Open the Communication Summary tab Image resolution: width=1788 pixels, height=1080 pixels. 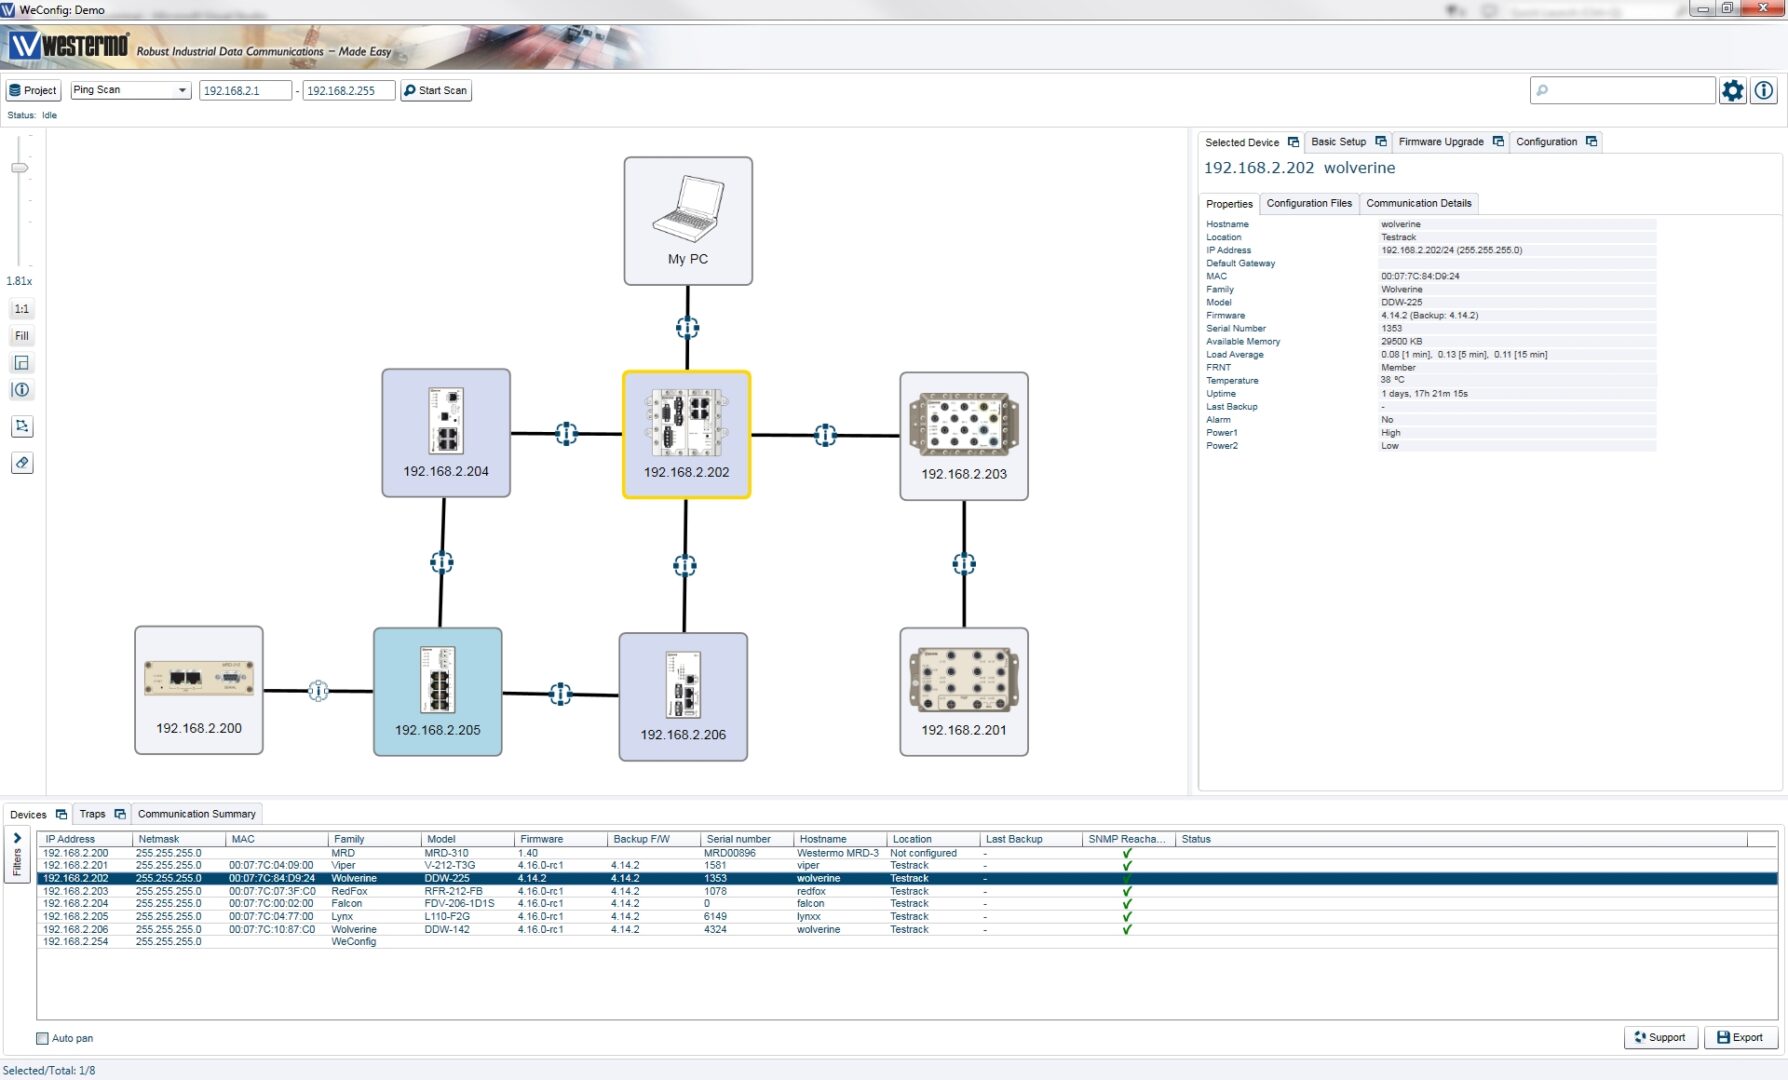pos(197,814)
